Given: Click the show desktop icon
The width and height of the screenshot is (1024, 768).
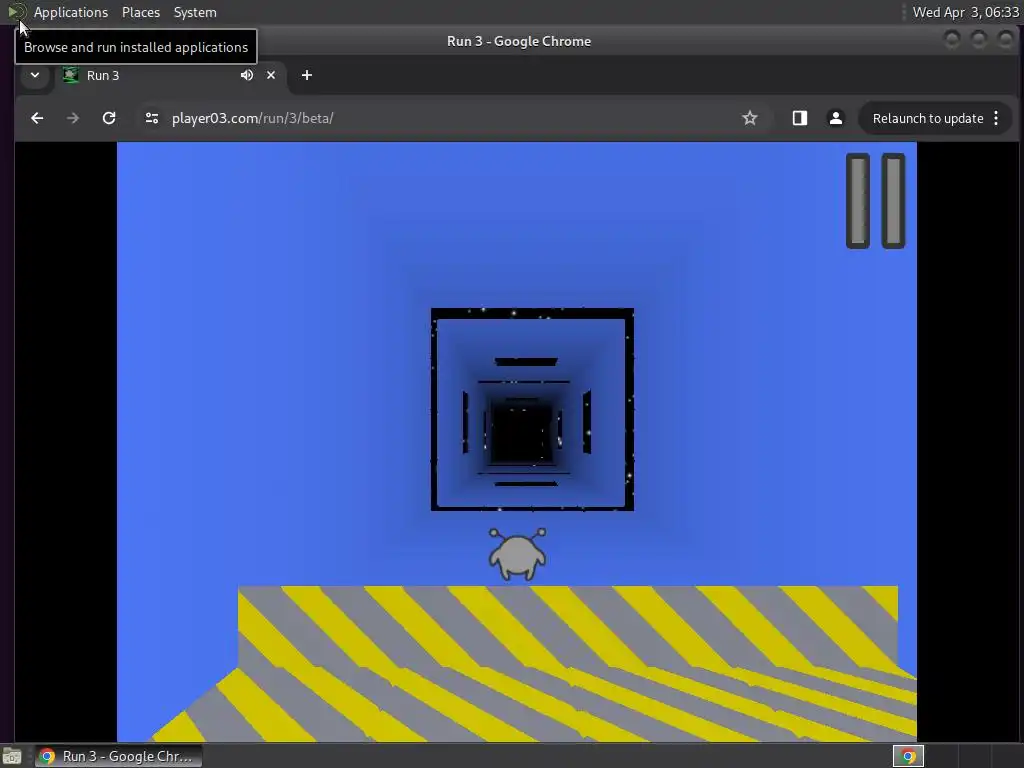Looking at the screenshot, I should point(12,756).
